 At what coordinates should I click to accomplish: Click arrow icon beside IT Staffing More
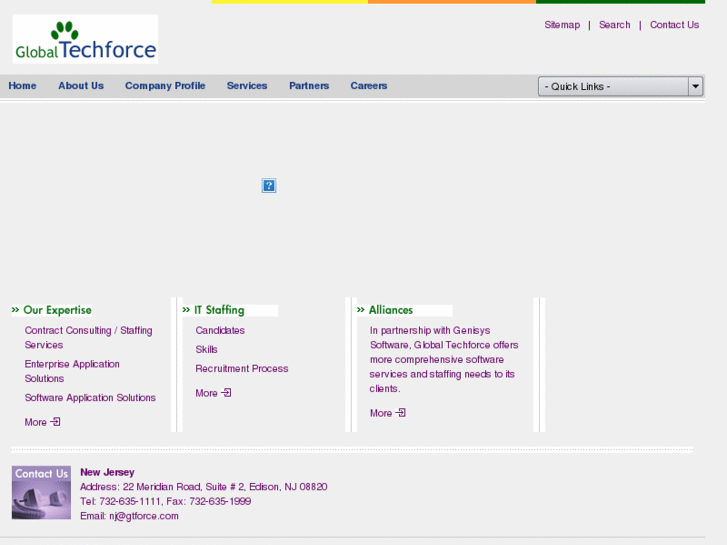pyautogui.click(x=226, y=392)
